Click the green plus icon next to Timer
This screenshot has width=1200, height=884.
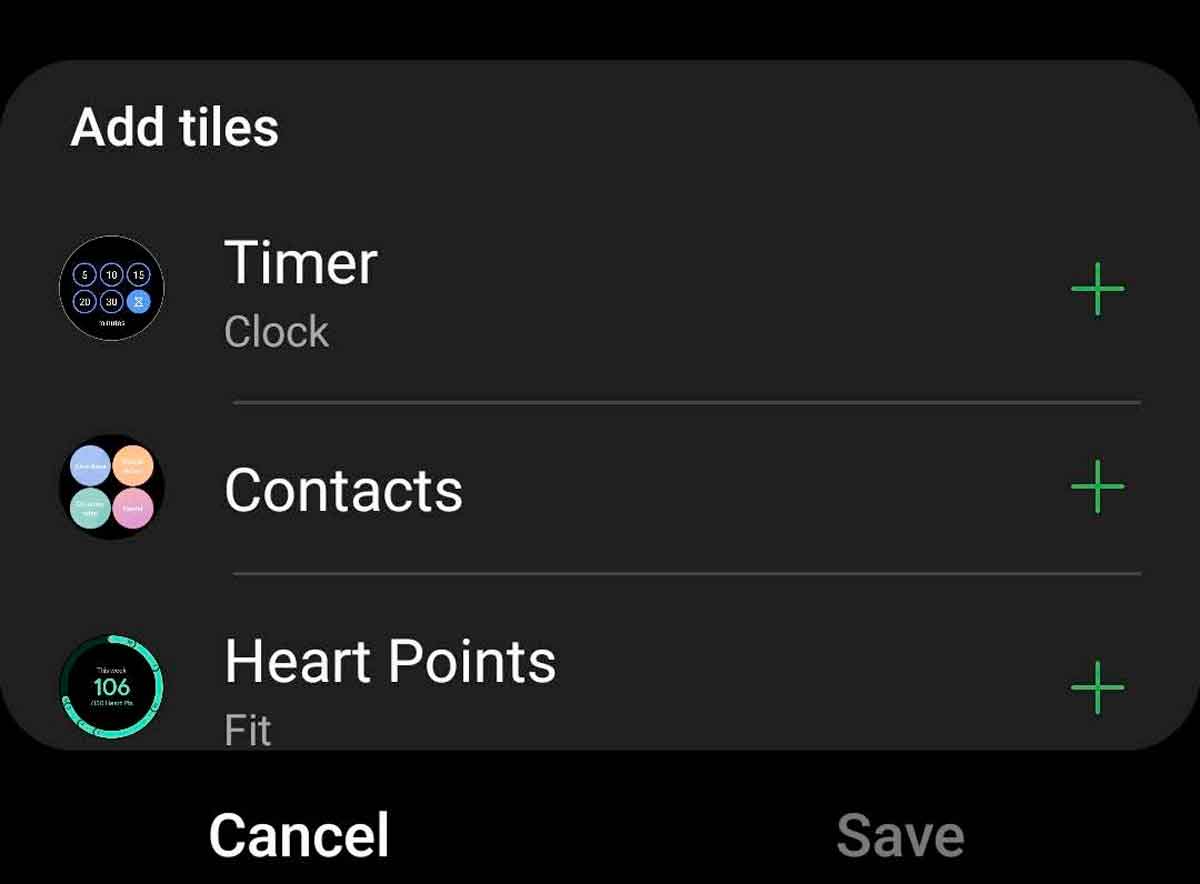tap(1098, 290)
